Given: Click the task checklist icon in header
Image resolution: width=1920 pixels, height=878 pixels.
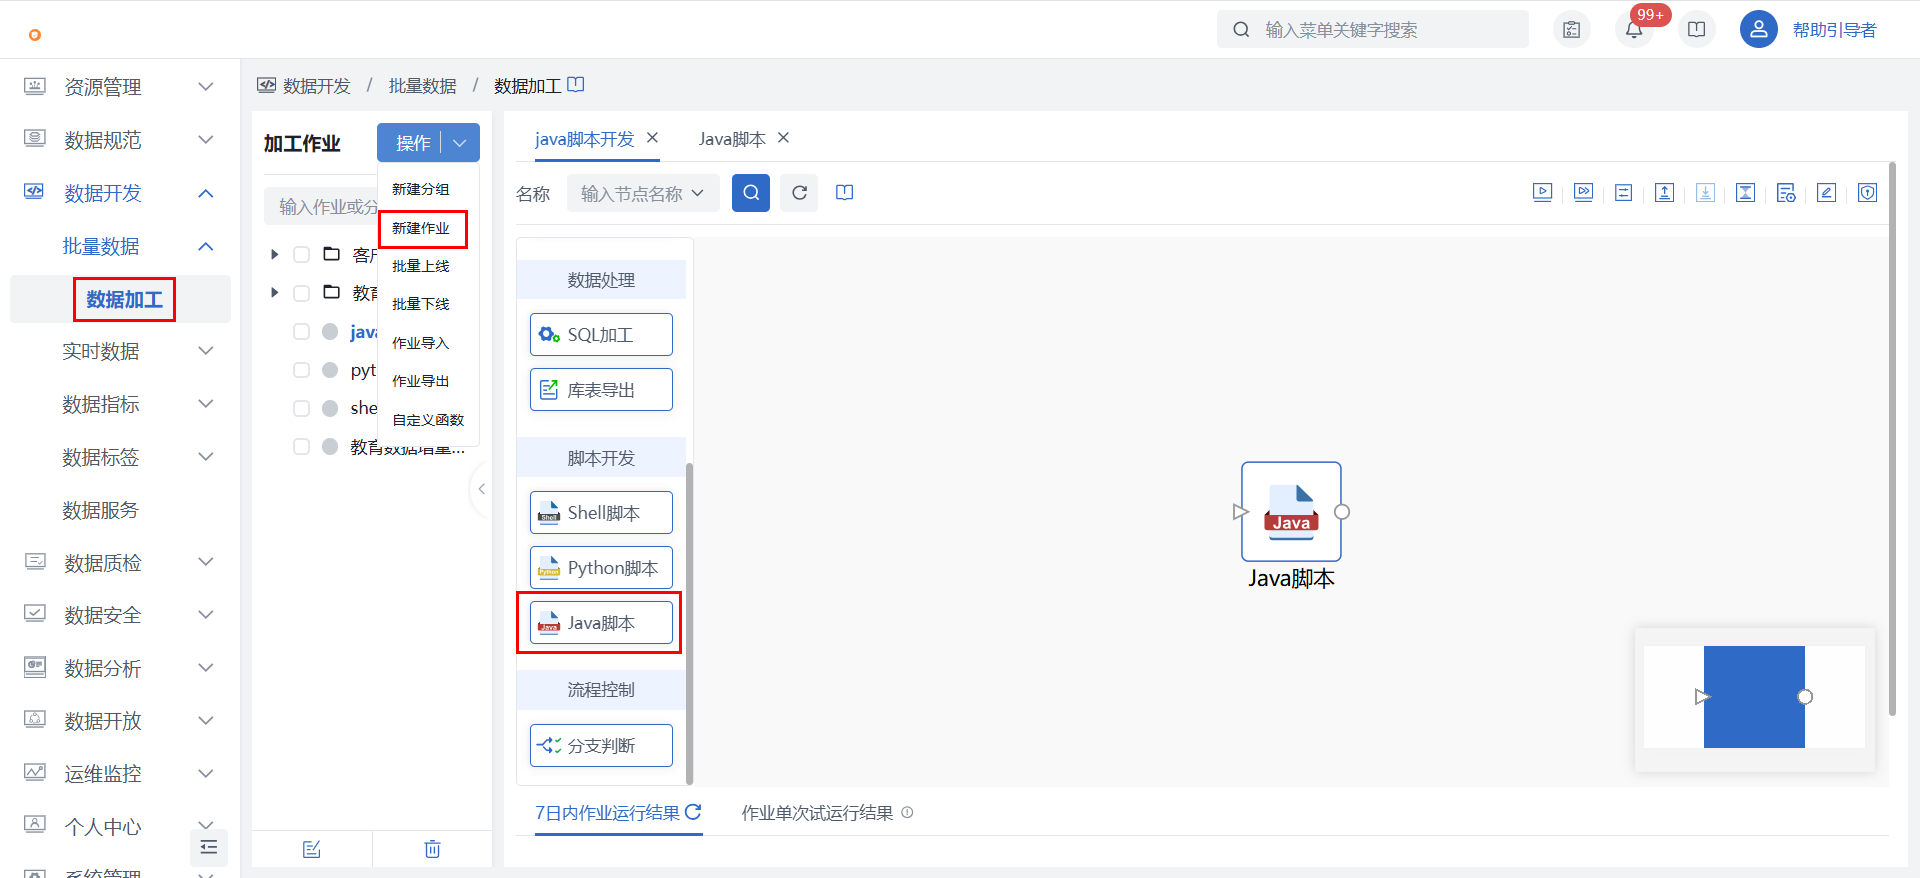Looking at the screenshot, I should [x=1572, y=29].
